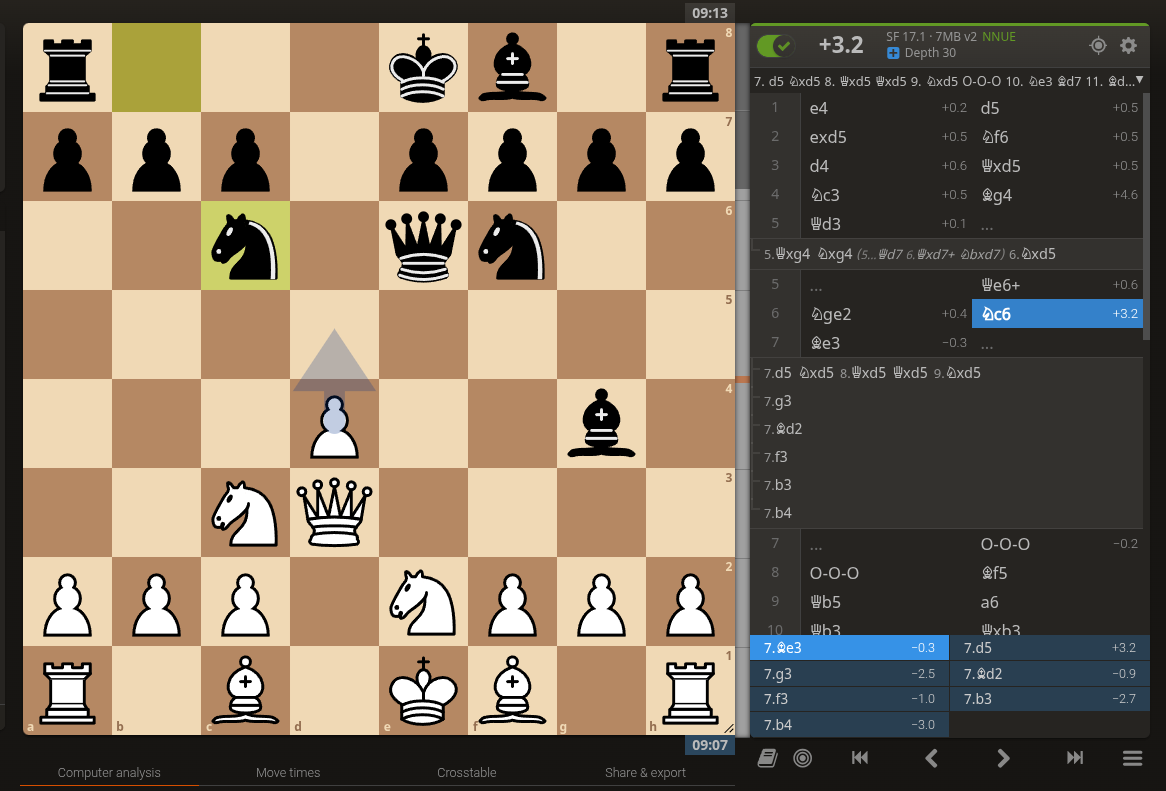Screen dimensions: 1166x791
Task: Go to previous move
Action: [931, 758]
